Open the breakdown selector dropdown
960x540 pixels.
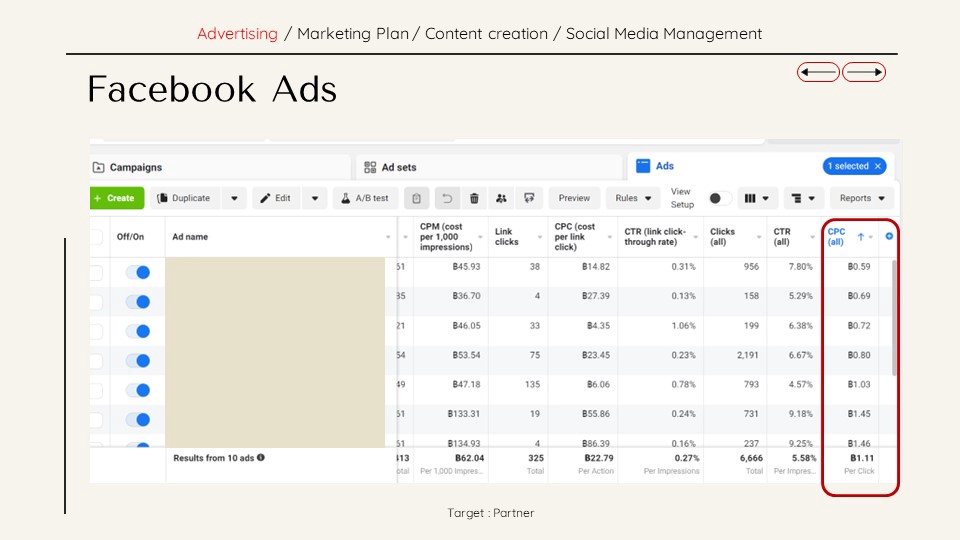pos(803,198)
